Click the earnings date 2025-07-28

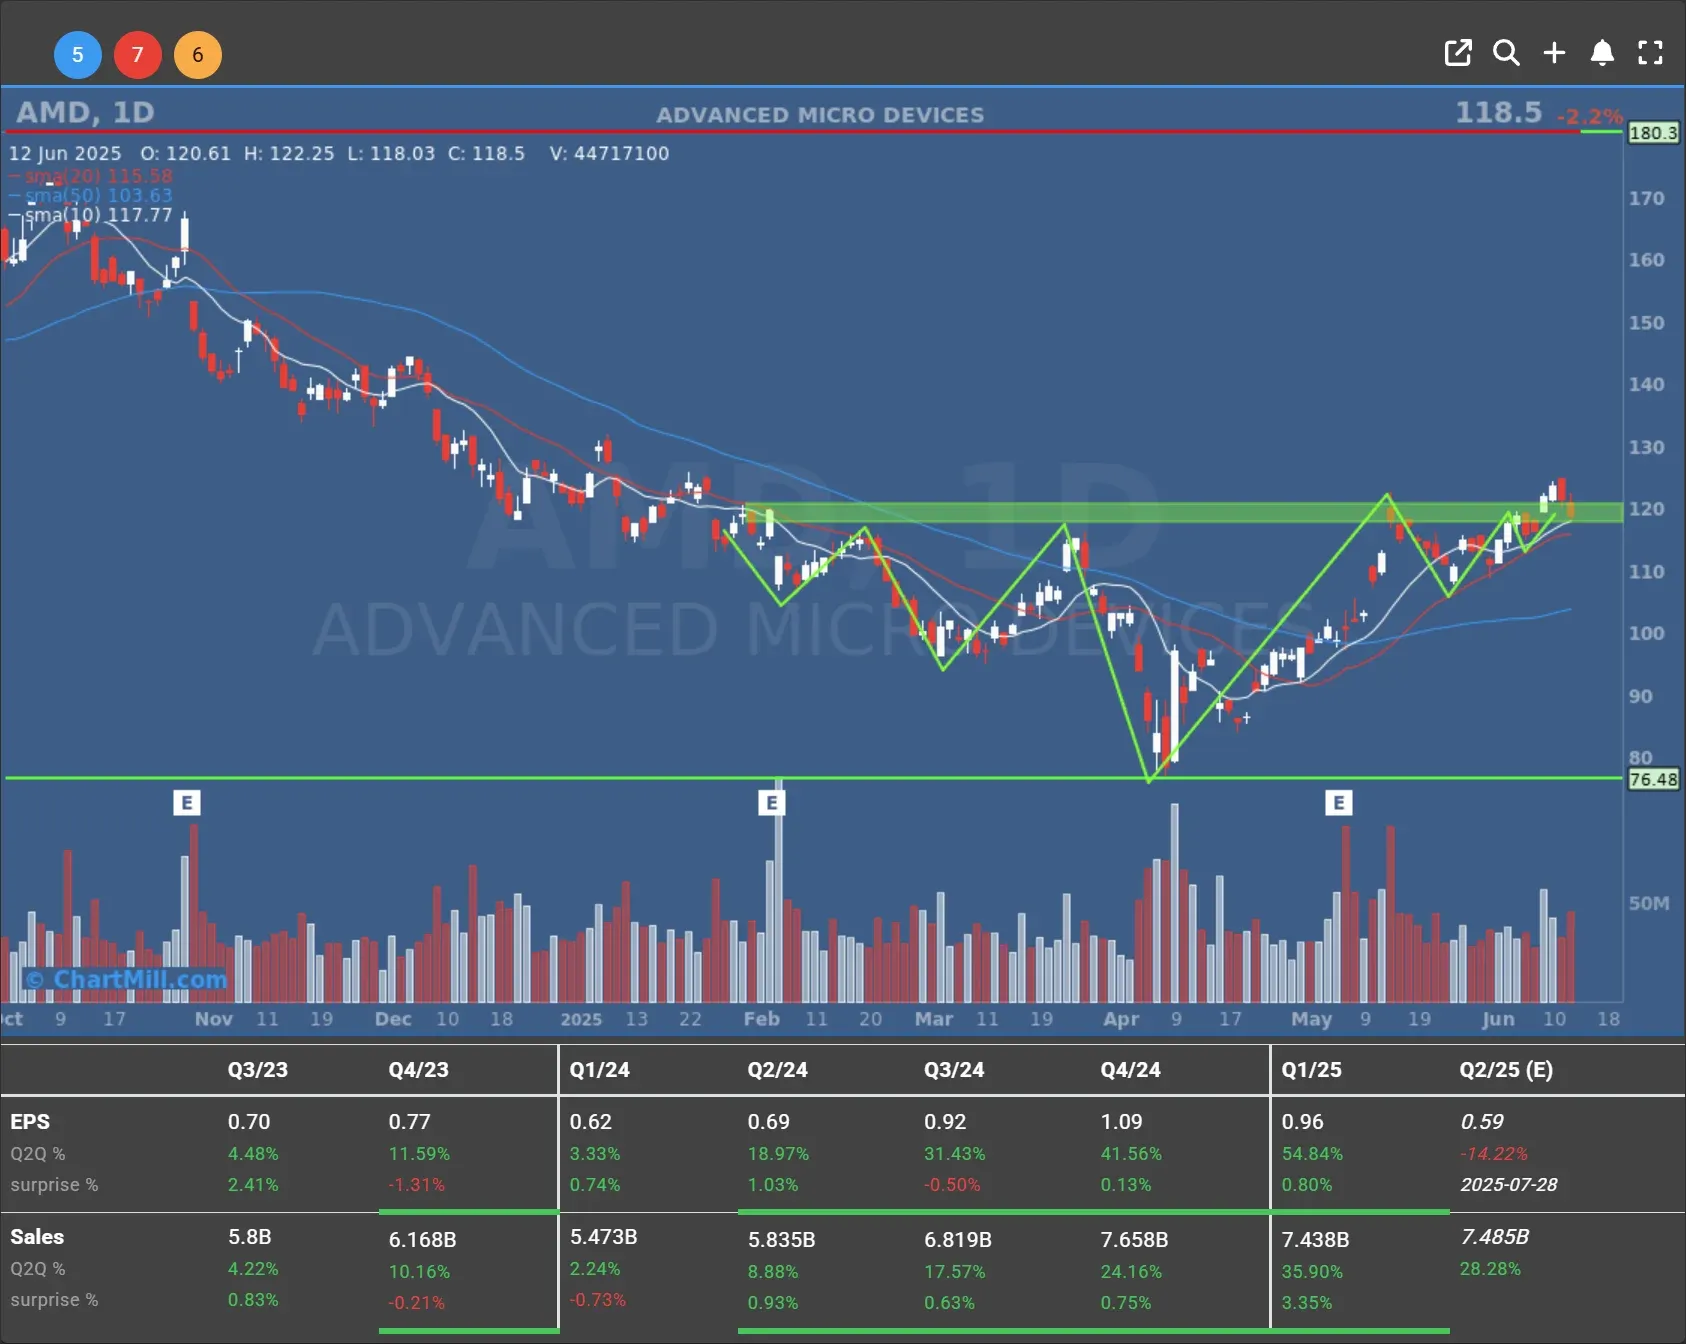1509,1185
